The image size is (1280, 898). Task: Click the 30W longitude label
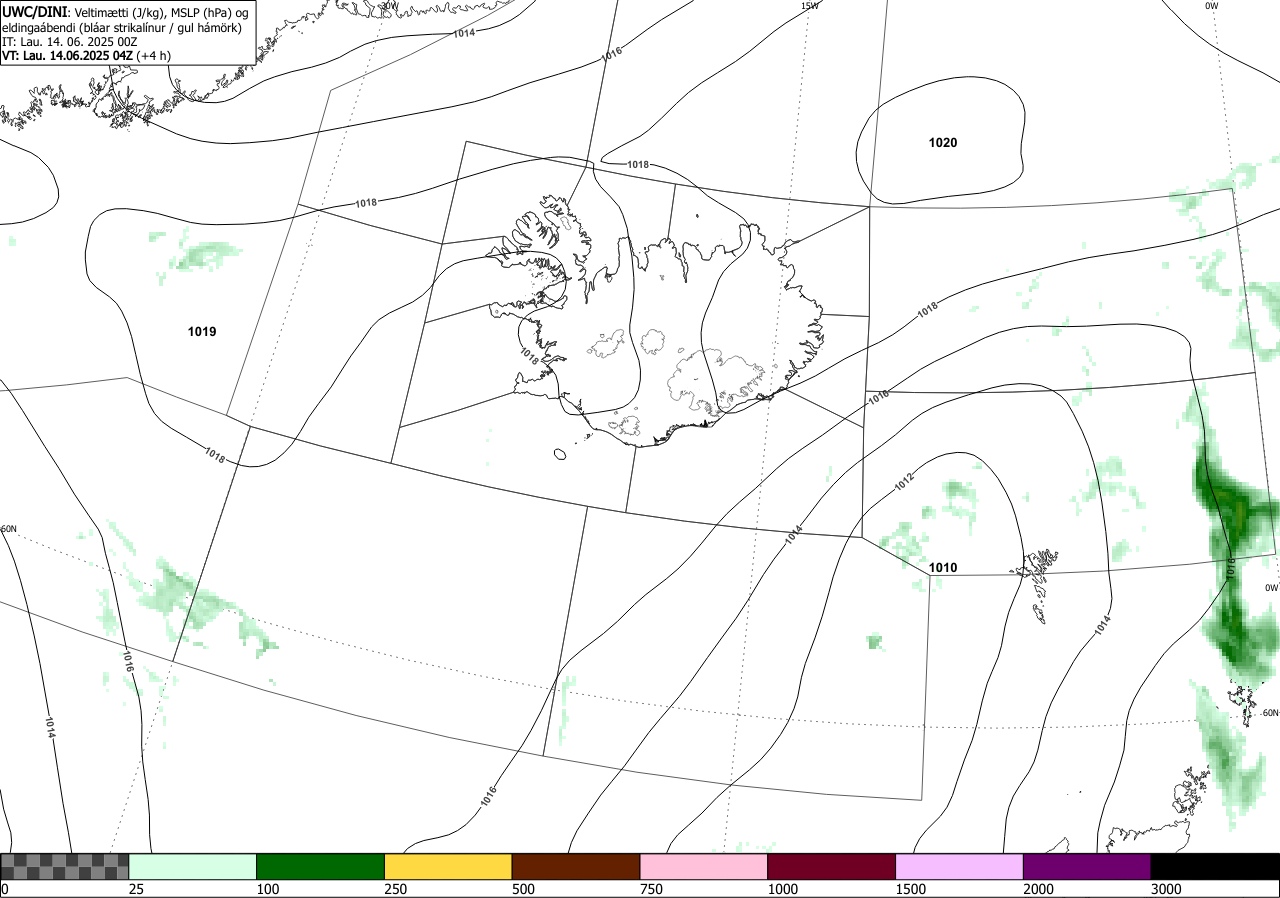click(389, 5)
